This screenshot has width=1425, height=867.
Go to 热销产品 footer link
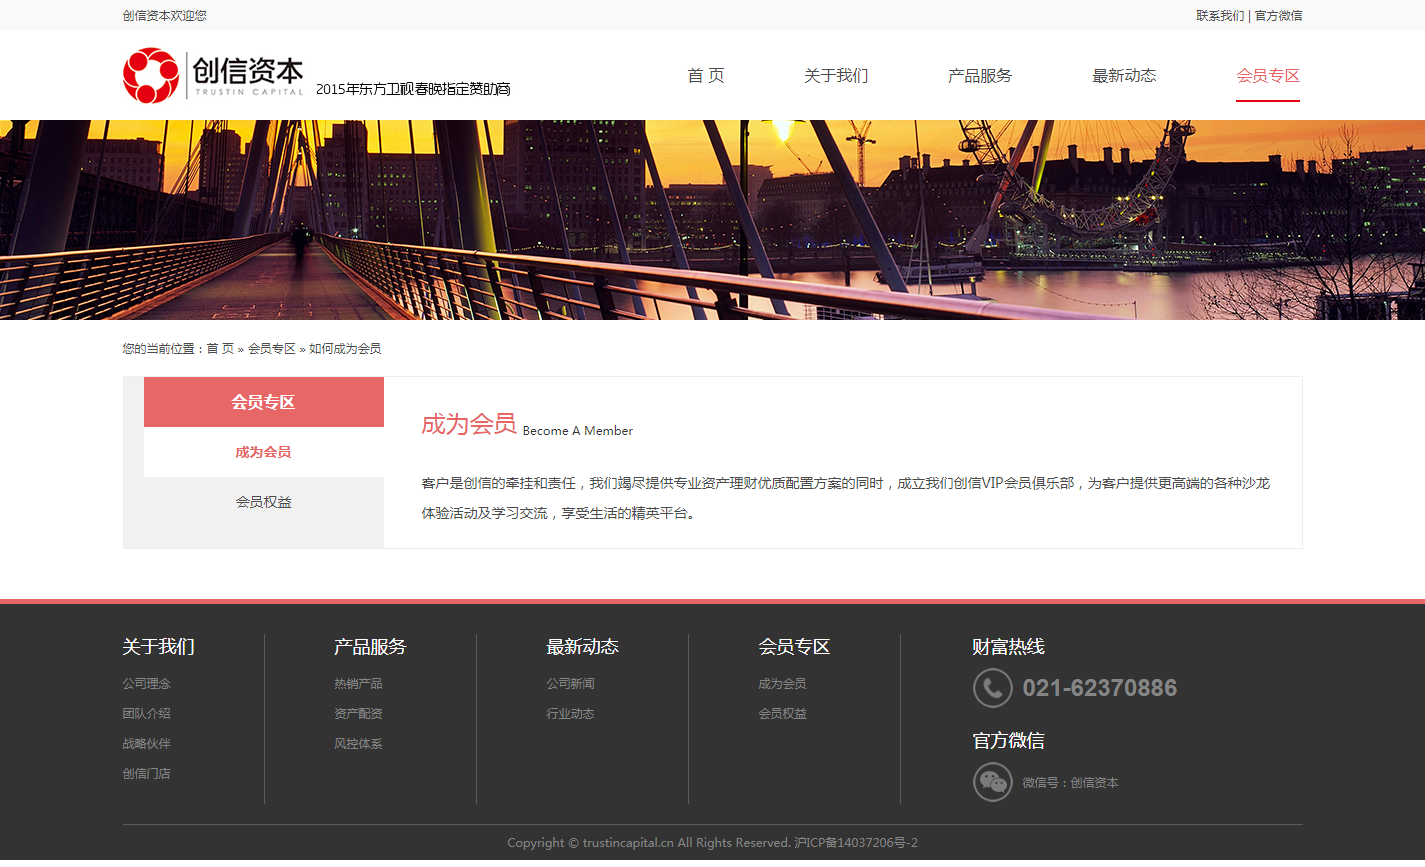[358, 684]
